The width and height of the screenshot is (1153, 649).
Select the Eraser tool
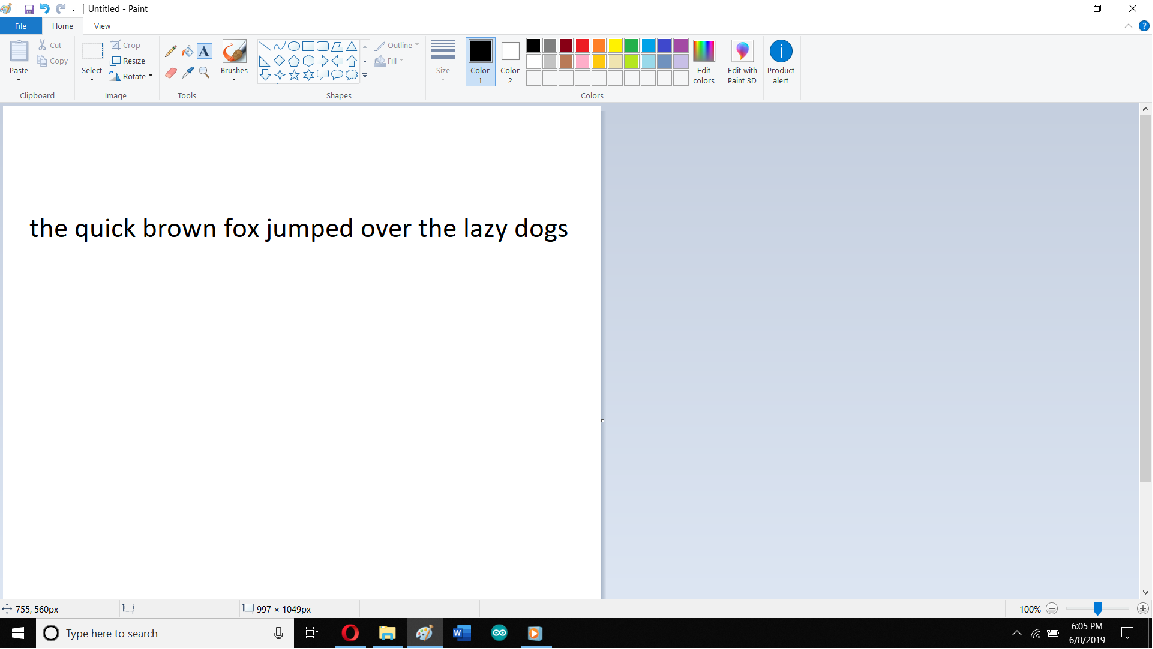coord(171,73)
